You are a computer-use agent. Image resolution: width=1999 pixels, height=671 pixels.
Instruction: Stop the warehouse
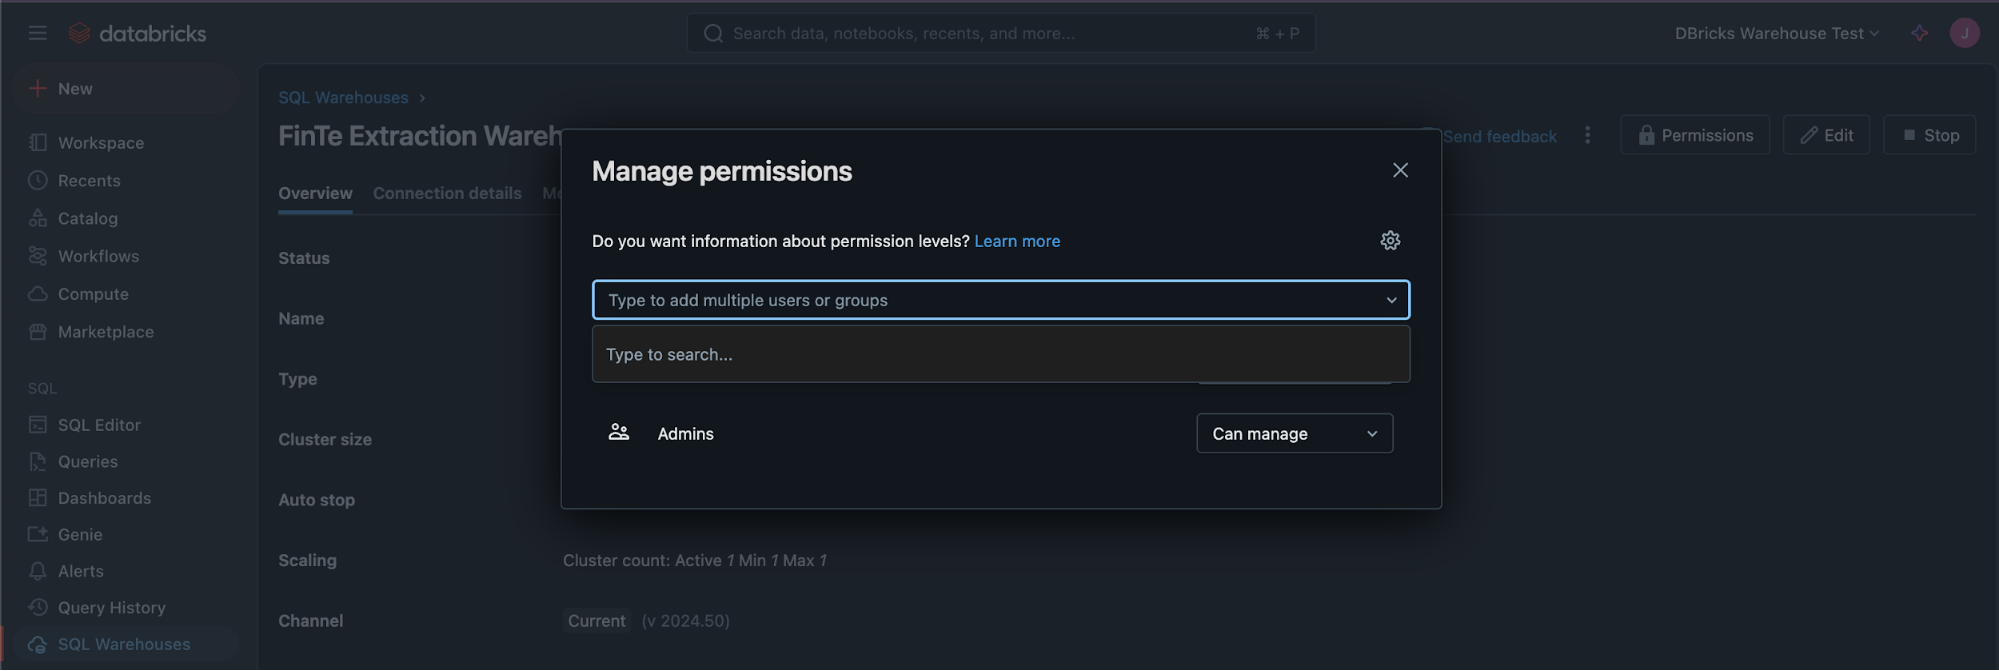click(x=1930, y=135)
